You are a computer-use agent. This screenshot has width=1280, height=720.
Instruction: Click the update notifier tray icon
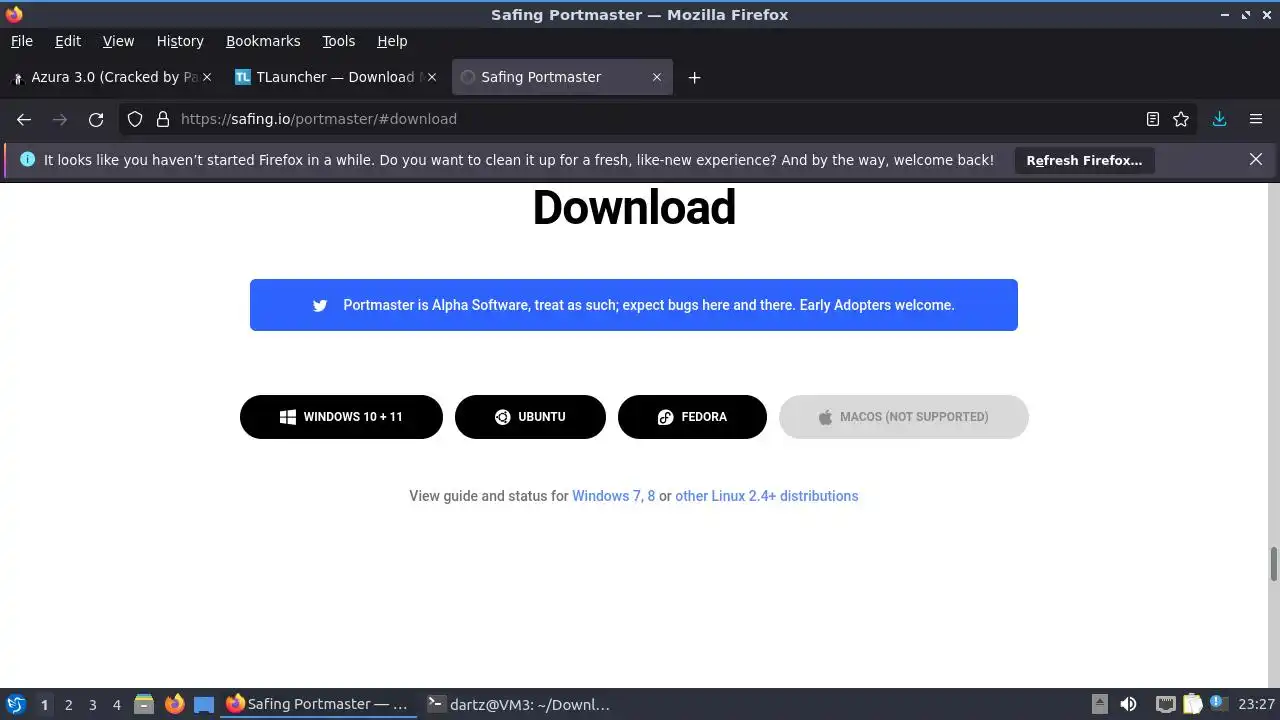(1218, 704)
